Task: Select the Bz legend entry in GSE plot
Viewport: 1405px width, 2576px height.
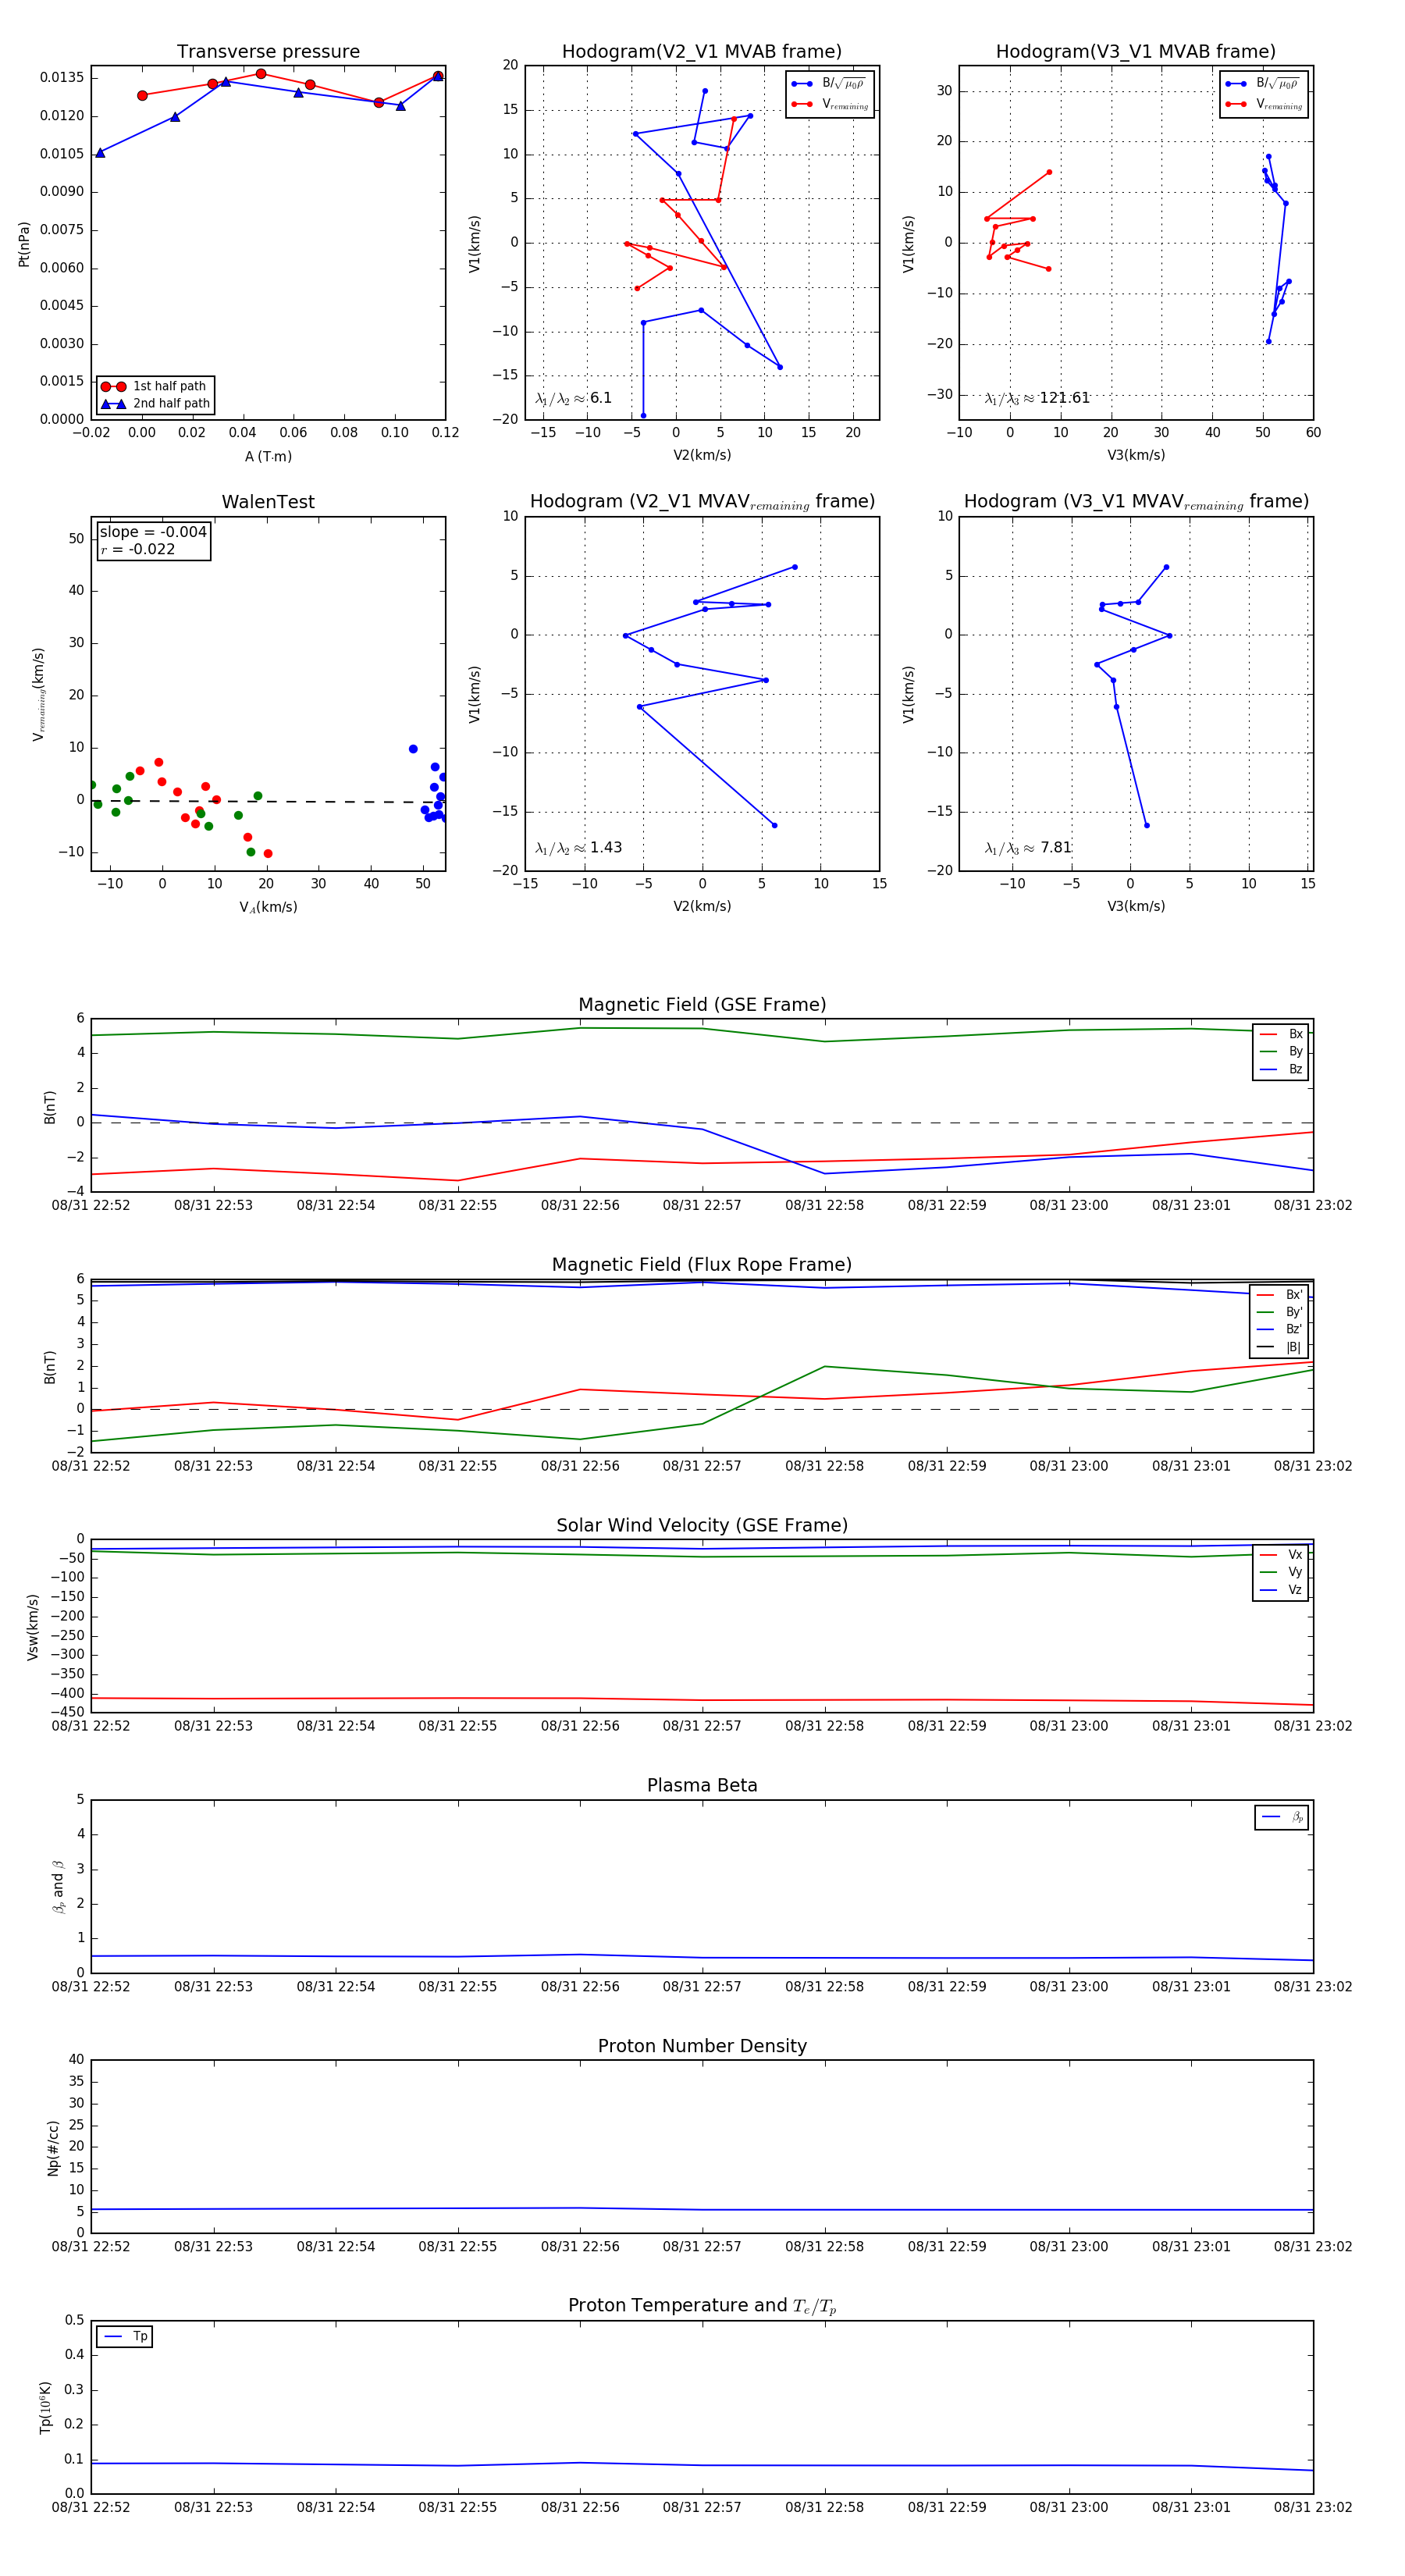Action: [x=1281, y=1069]
